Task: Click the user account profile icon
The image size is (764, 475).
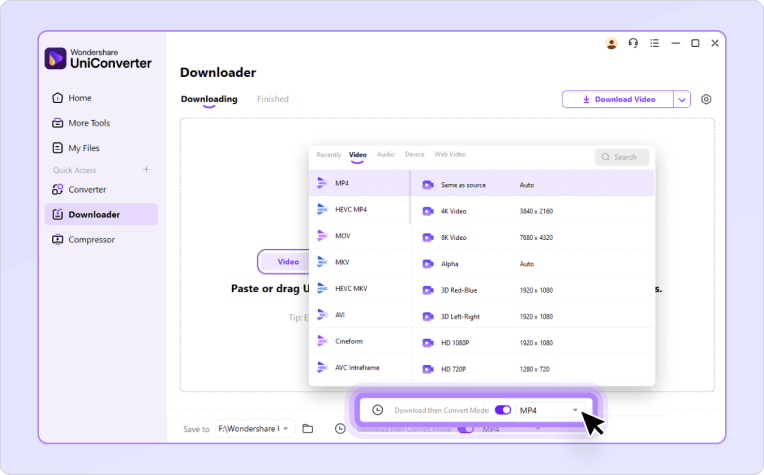Action: coord(612,44)
